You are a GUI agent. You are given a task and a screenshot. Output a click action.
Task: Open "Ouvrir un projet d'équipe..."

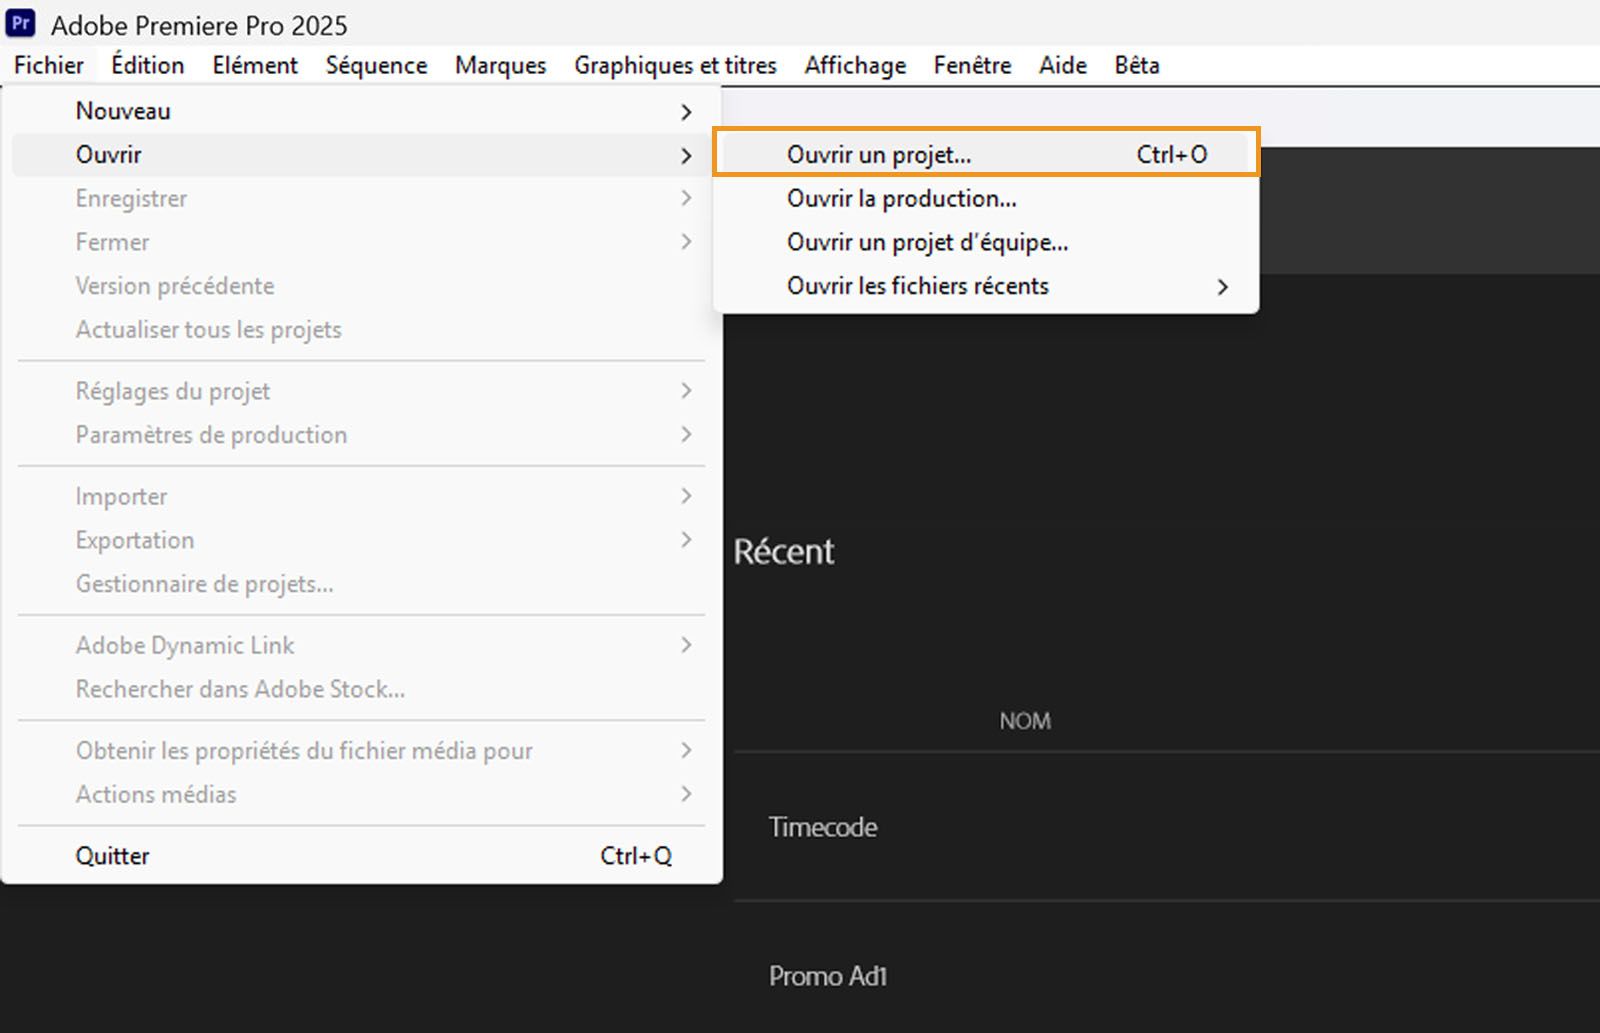tap(927, 242)
